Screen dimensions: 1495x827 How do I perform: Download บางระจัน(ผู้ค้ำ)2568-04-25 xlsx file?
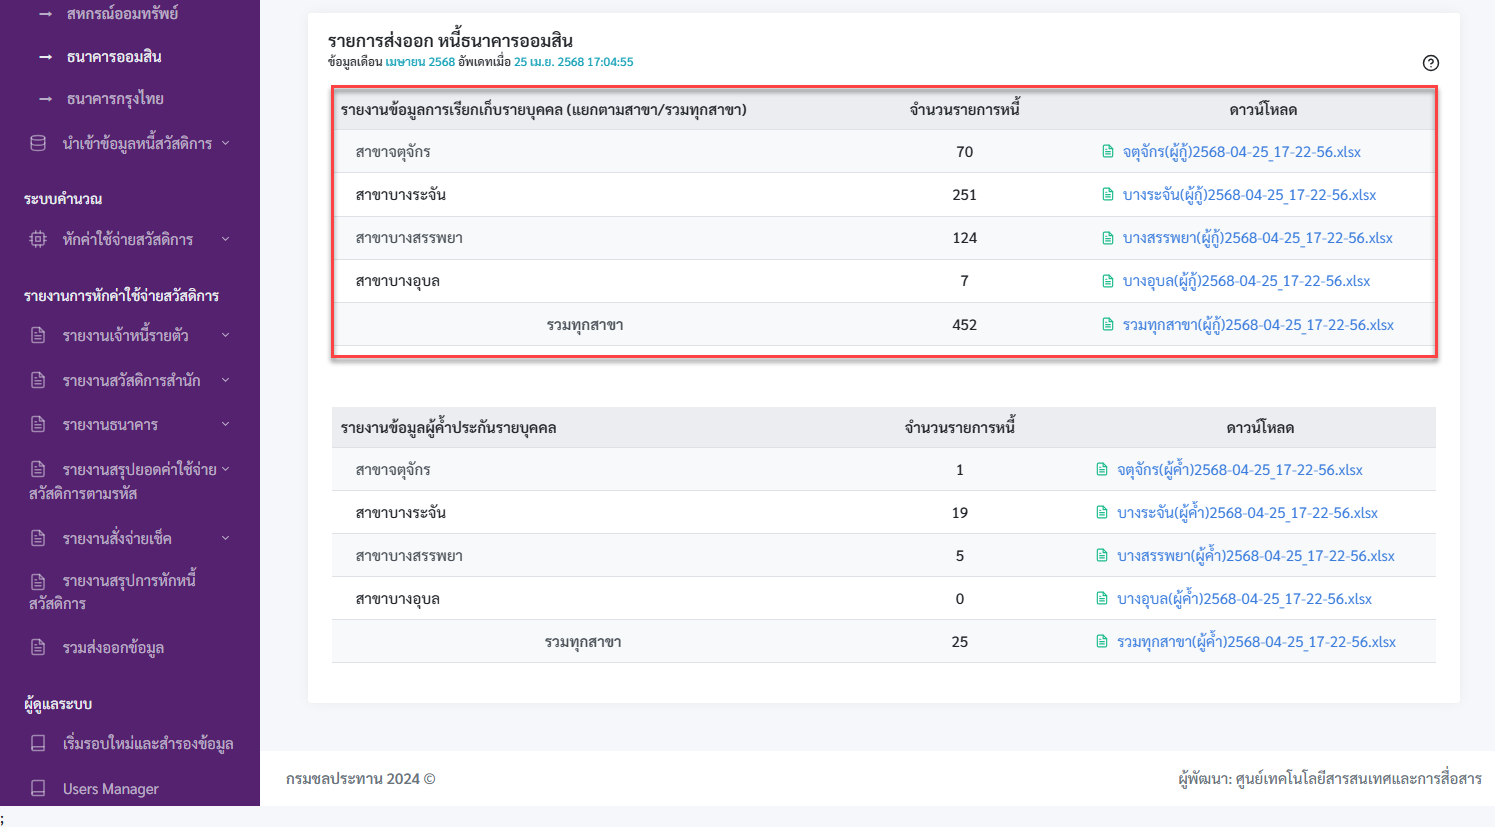pyautogui.click(x=1247, y=513)
